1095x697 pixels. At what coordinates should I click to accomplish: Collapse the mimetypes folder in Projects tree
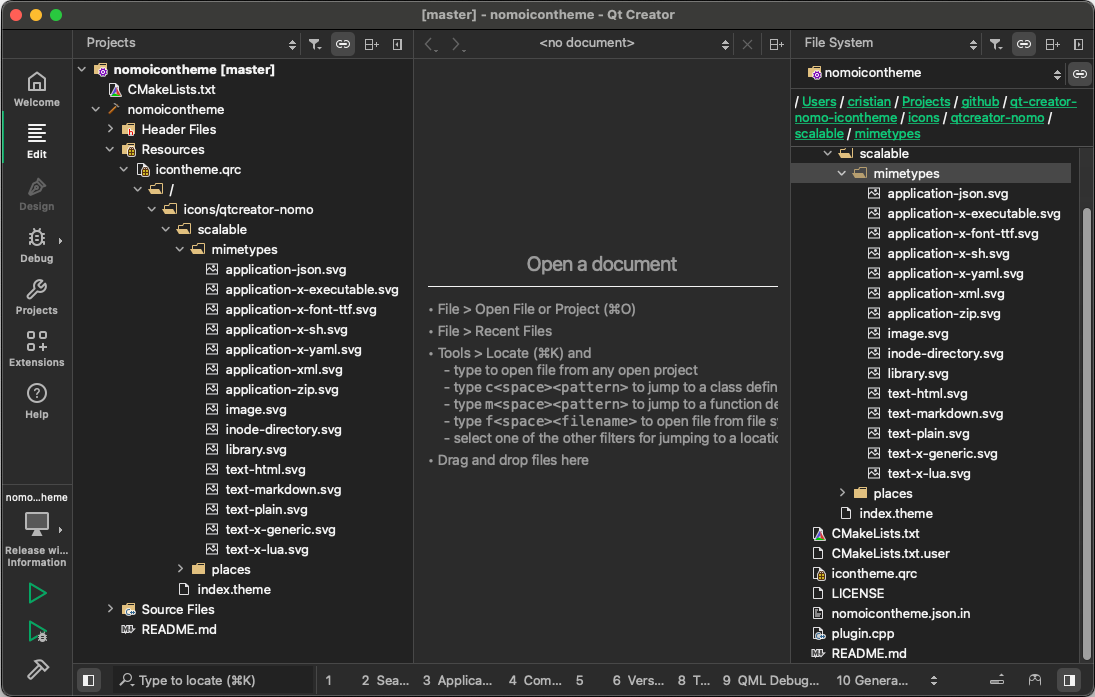[x=179, y=249]
